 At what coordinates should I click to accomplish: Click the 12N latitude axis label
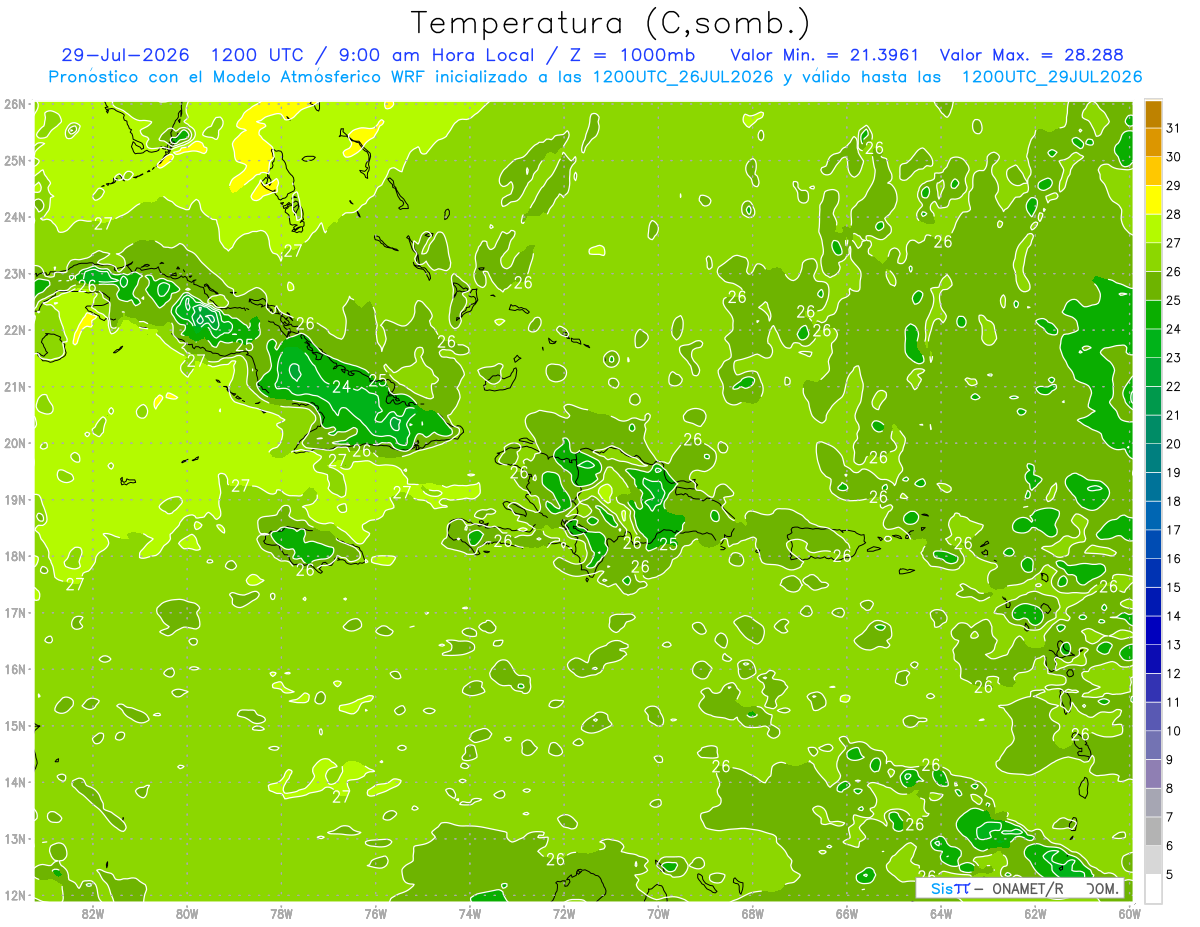coord(15,895)
